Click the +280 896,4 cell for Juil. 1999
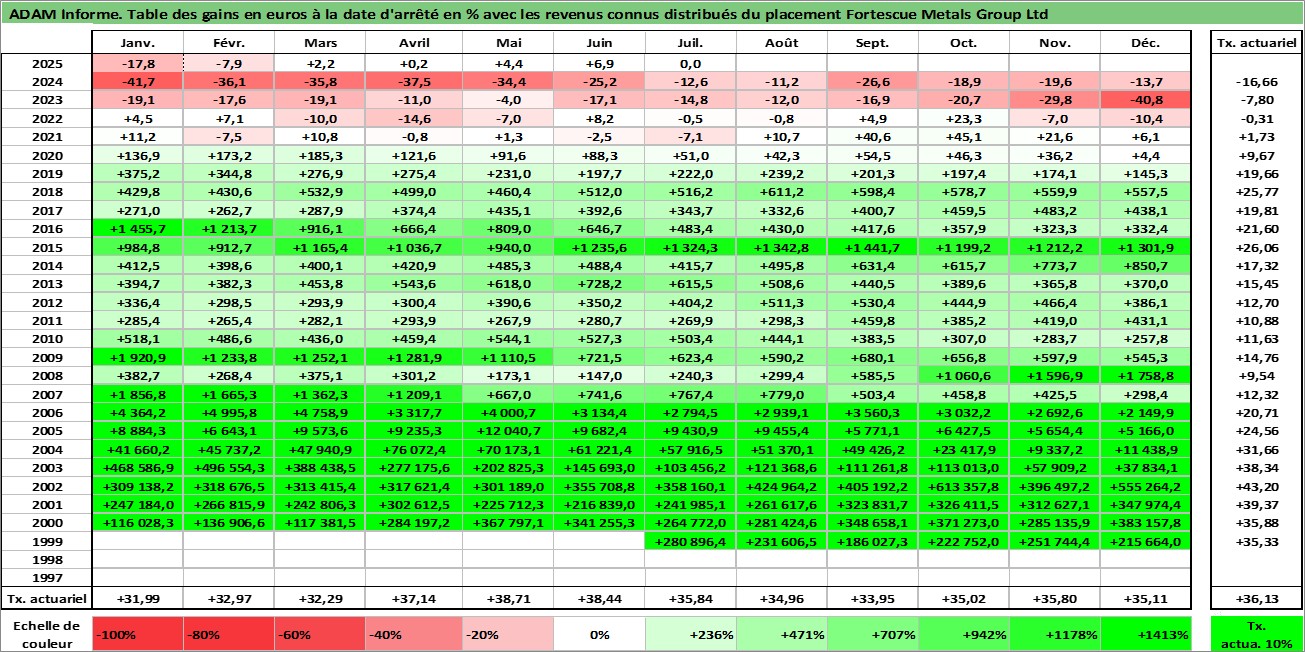This screenshot has height=652, width=1305. tap(691, 541)
